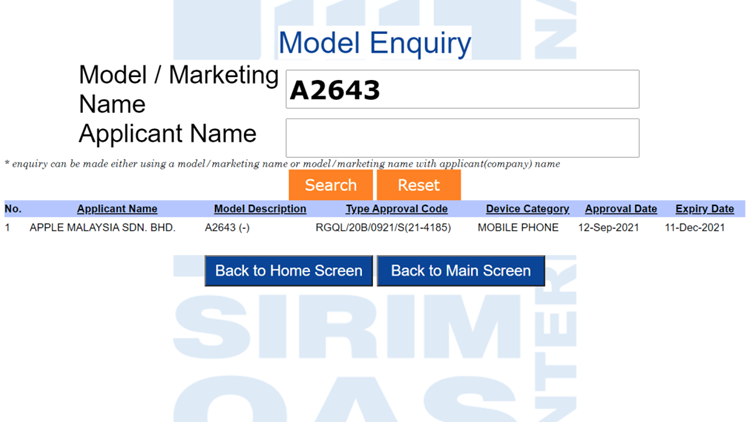Click the italic enquiry note text
The height and width of the screenshot is (422, 750).
[x=282, y=164]
